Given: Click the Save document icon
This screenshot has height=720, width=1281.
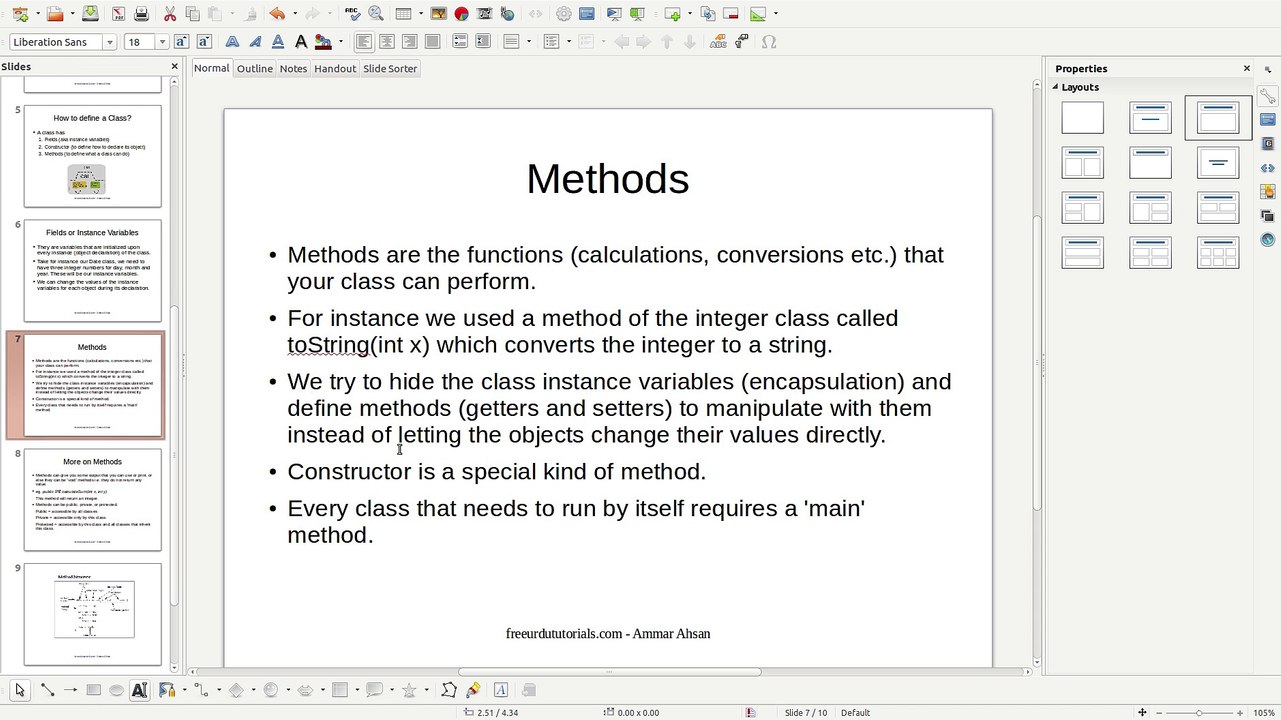Looking at the screenshot, I should click(x=90, y=14).
